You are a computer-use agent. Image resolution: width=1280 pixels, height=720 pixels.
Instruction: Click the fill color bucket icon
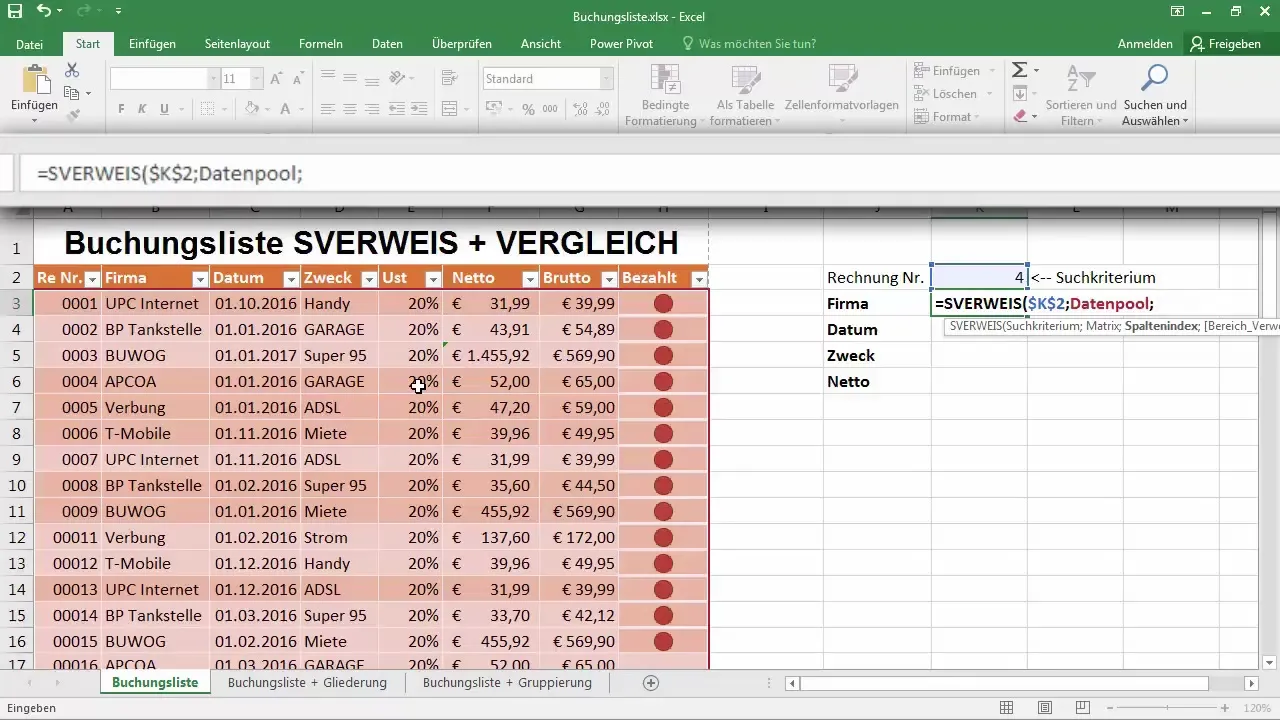pyautogui.click(x=252, y=109)
